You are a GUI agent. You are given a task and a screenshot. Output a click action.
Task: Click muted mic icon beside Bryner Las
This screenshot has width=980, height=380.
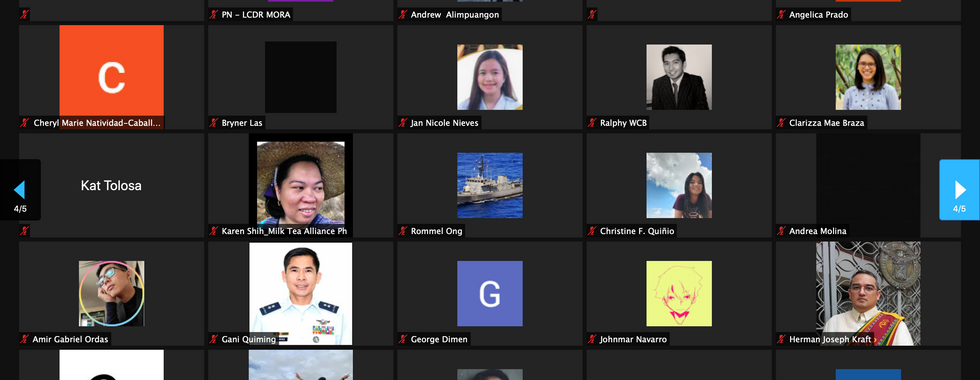(214, 123)
